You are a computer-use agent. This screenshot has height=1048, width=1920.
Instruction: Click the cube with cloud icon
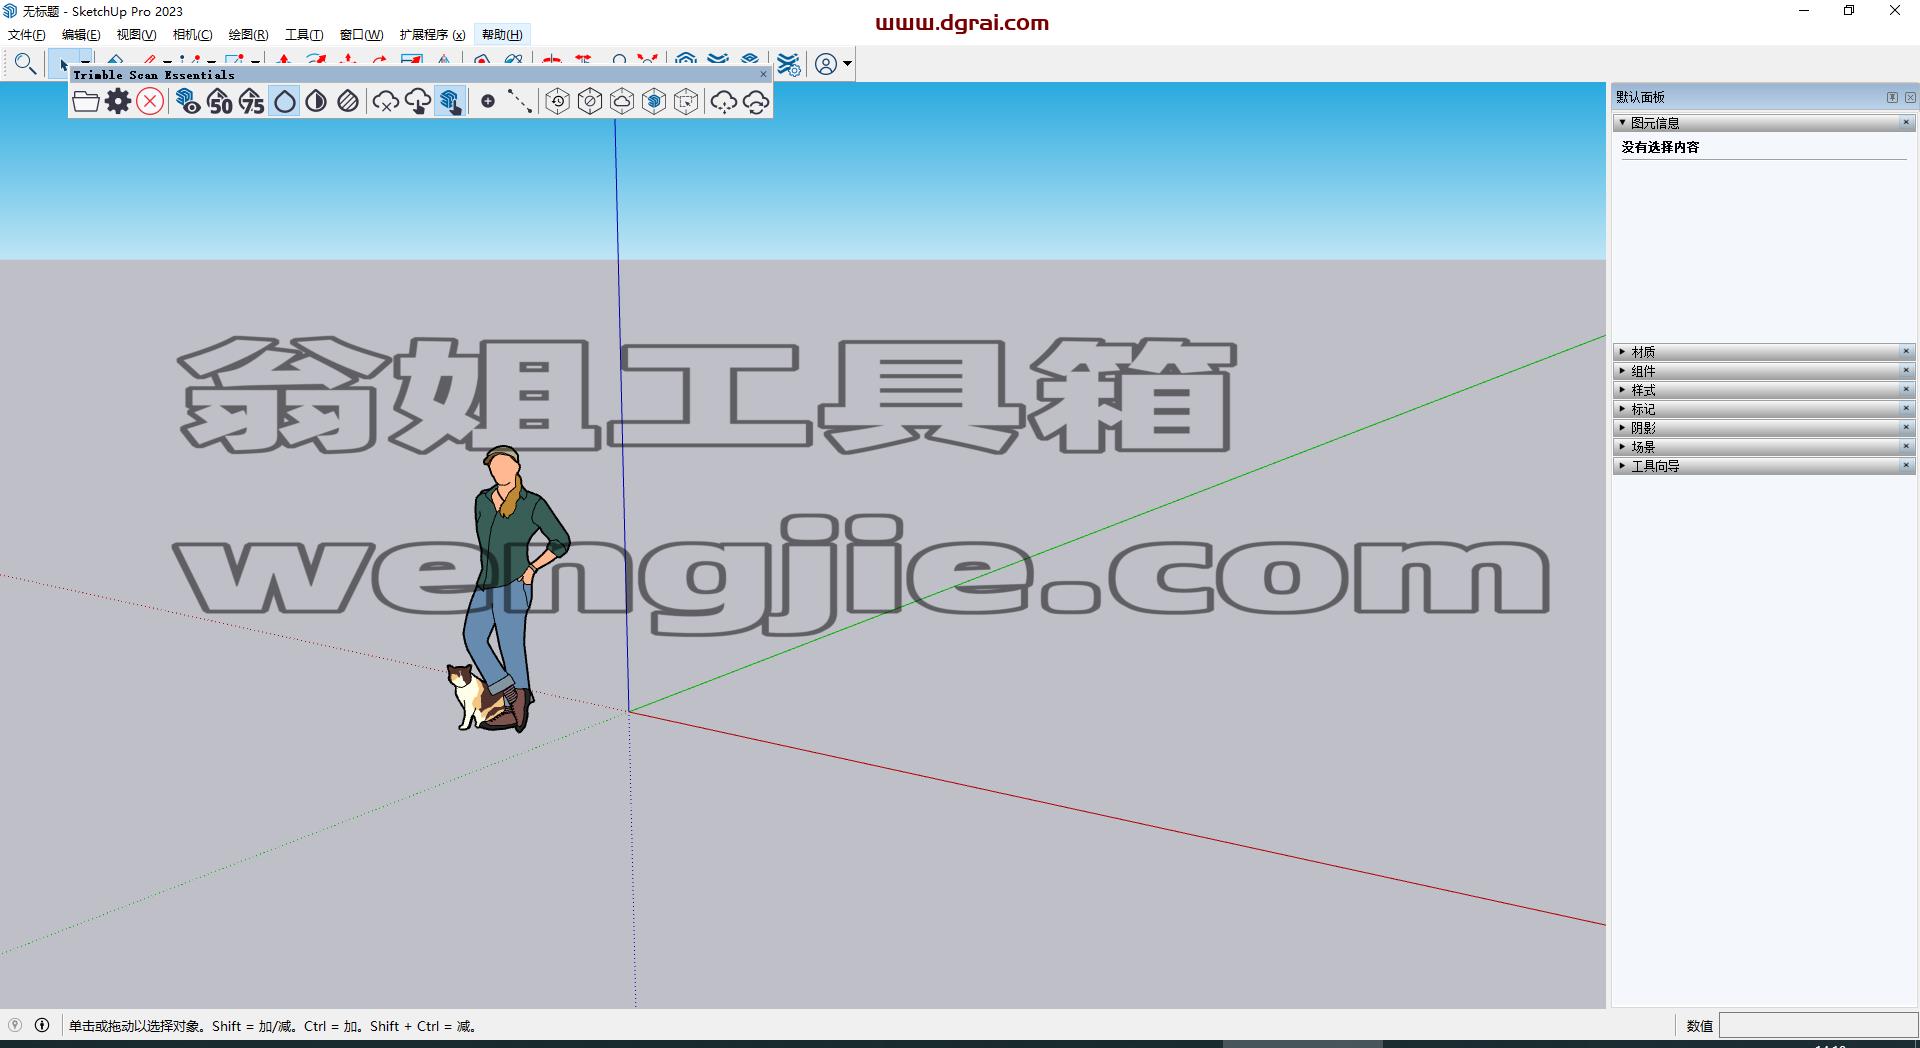(x=622, y=101)
